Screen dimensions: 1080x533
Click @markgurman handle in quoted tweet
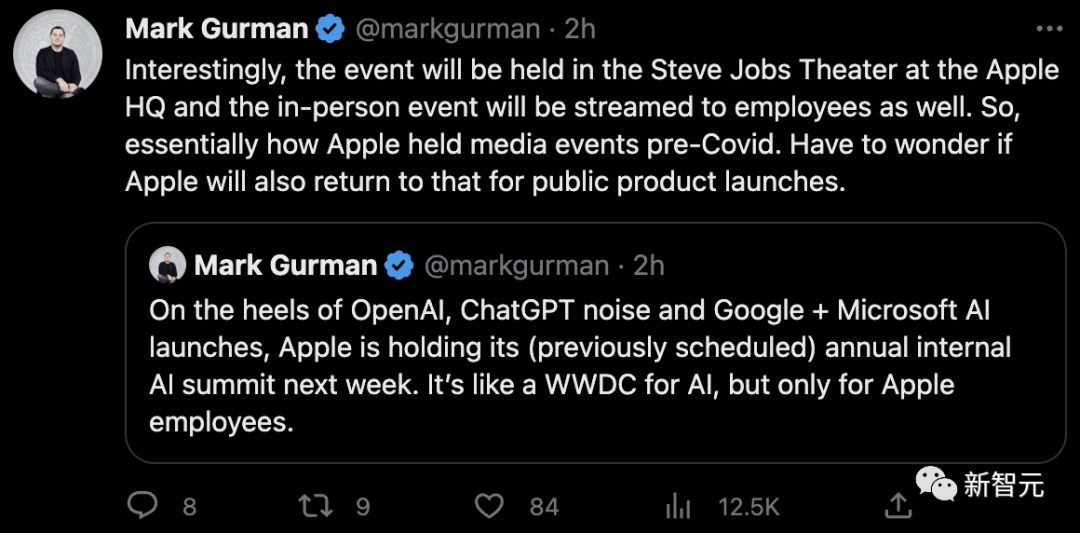coord(517,265)
